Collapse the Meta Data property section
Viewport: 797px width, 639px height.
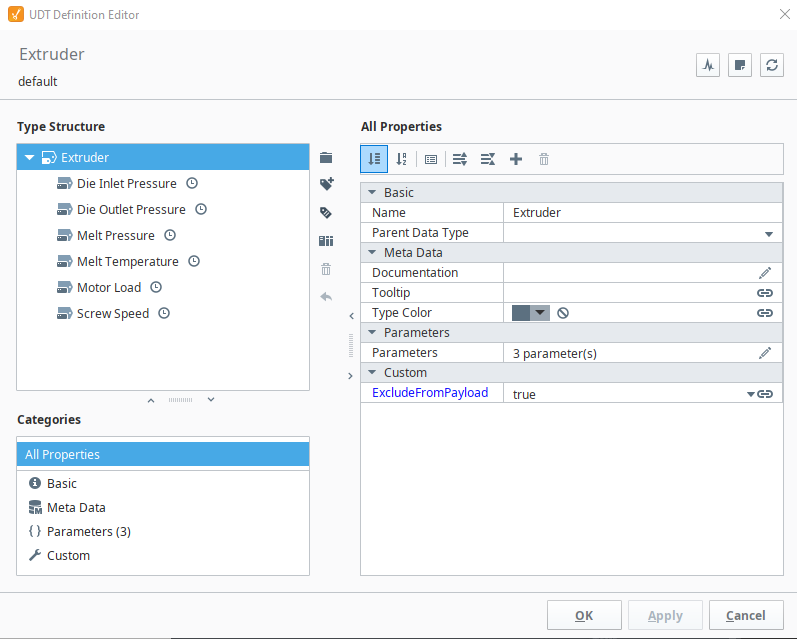click(x=372, y=253)
